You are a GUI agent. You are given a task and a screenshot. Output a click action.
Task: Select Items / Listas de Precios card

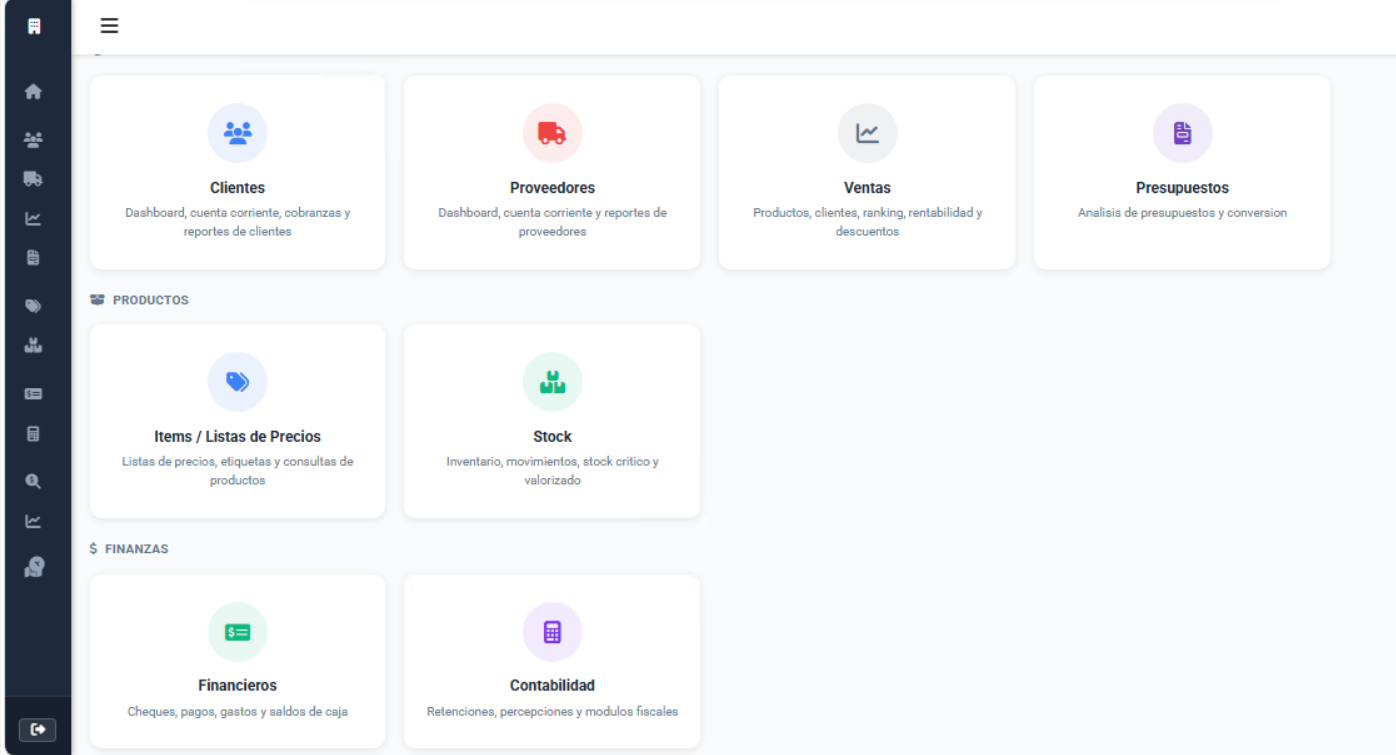click(238, 421)
